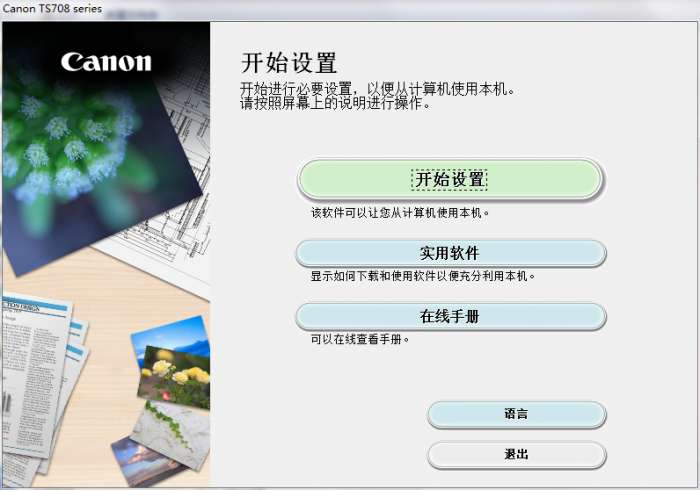Open the 实用软件 option
Viewport: 700px width, 490px height.
click(x=450, y=253)
